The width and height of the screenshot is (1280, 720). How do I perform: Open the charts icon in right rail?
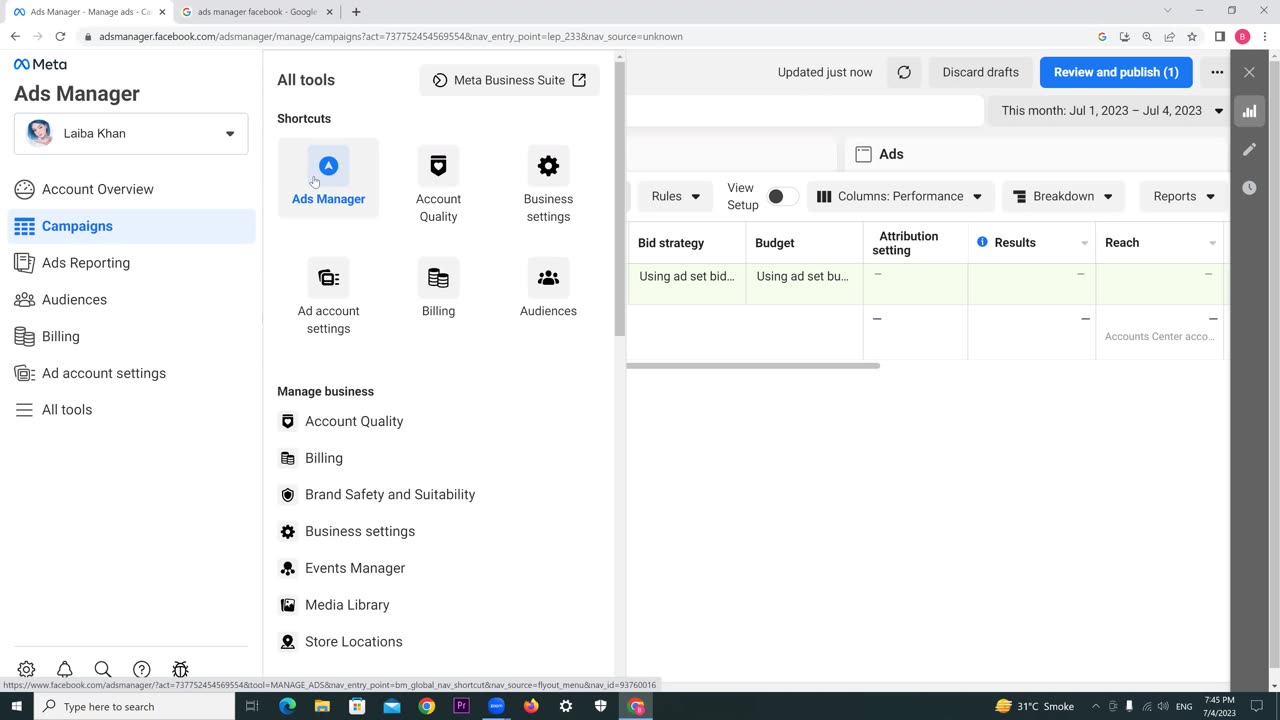tap(1249, 111)
